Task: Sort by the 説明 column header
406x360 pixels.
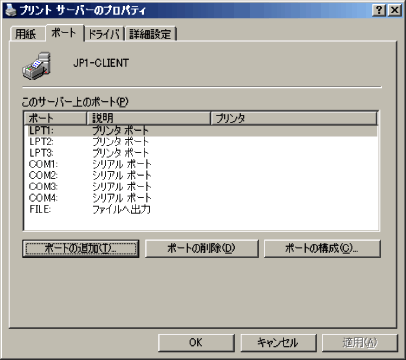Action: pos(148,118)
